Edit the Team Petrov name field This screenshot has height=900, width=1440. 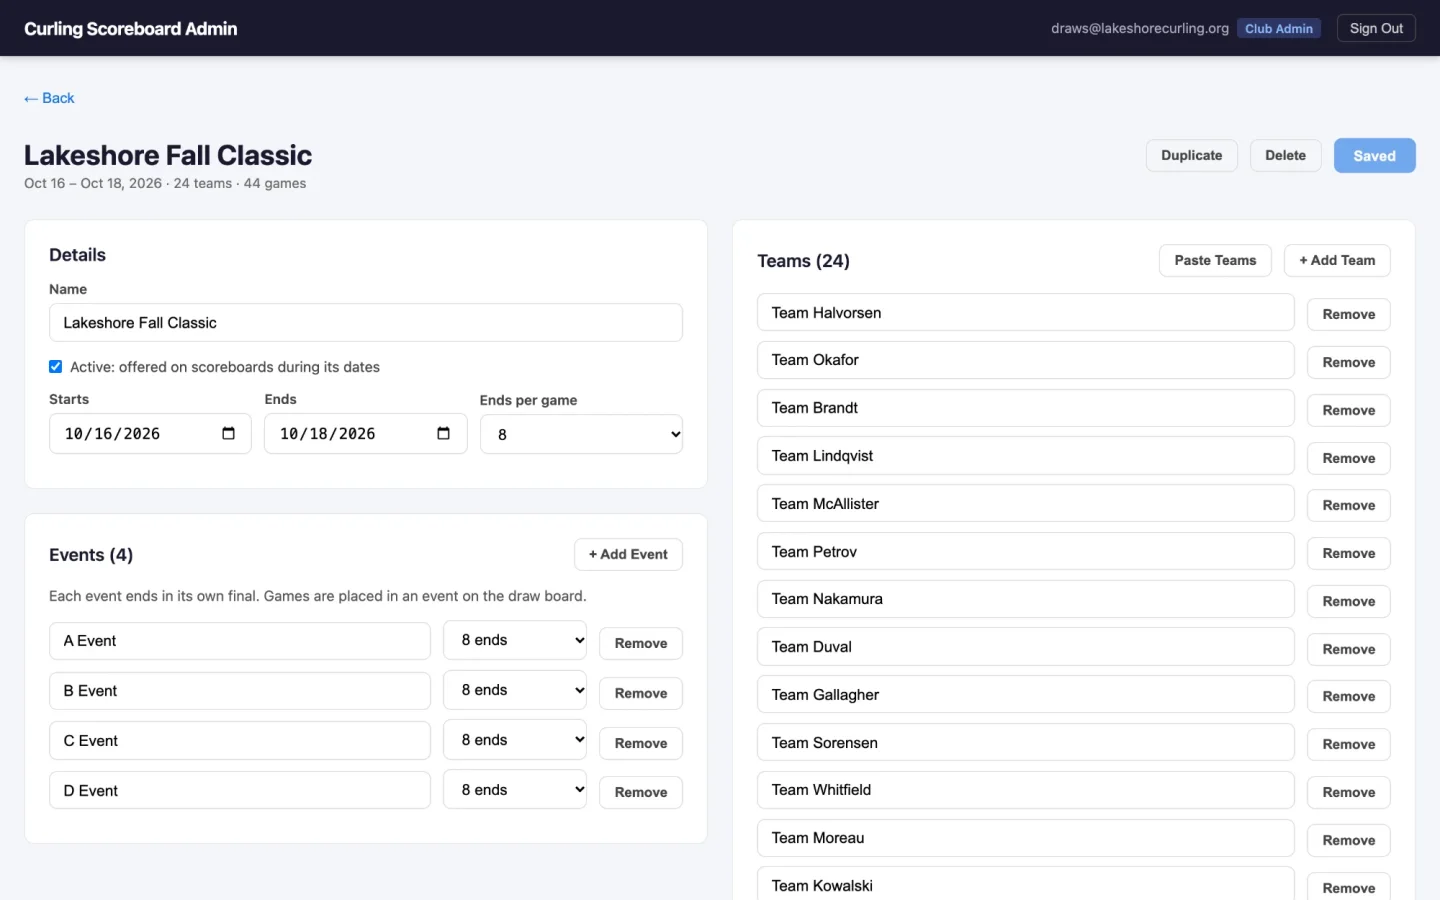(x=1026, y=551)
